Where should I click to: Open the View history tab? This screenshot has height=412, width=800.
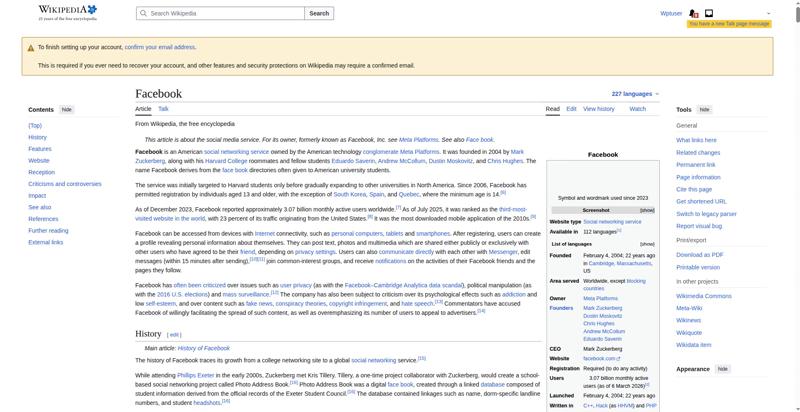click(599, 109)
